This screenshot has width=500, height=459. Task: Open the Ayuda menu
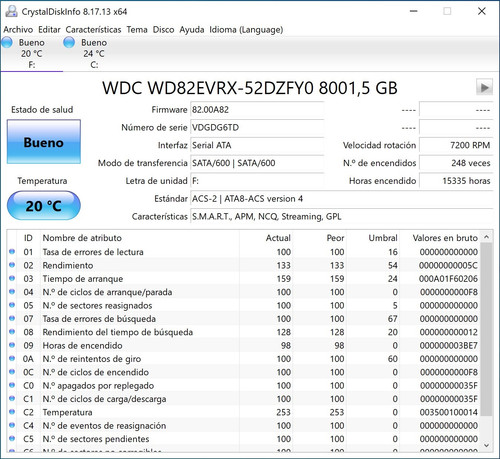click(x=192, y=30)
